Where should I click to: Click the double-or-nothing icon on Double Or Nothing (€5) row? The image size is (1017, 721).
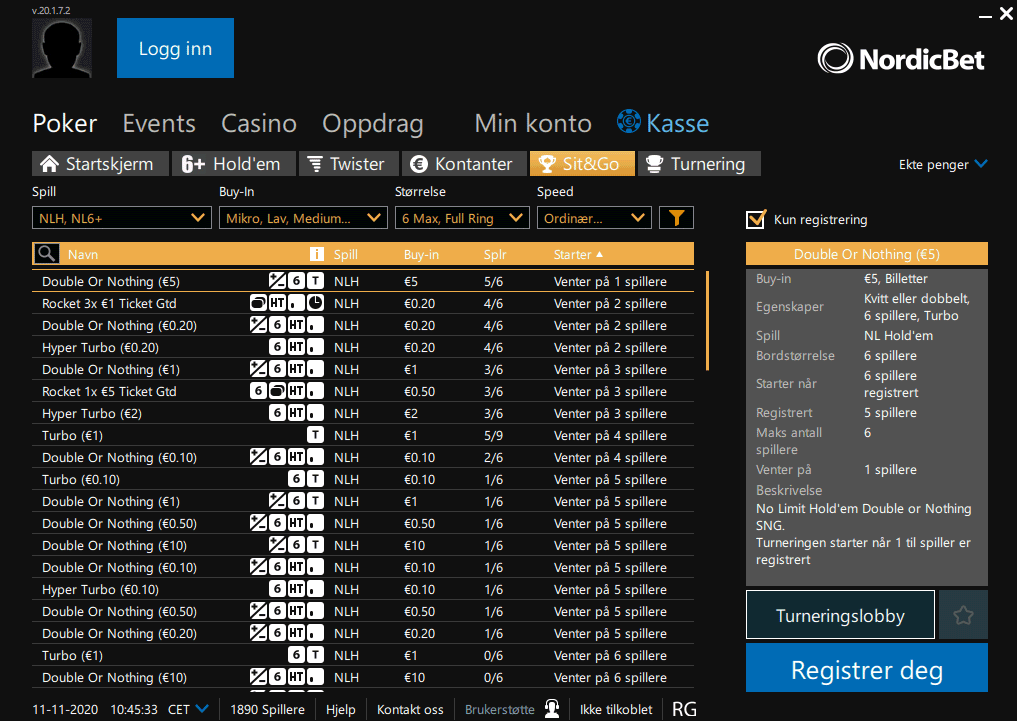(x=277, y=281)
